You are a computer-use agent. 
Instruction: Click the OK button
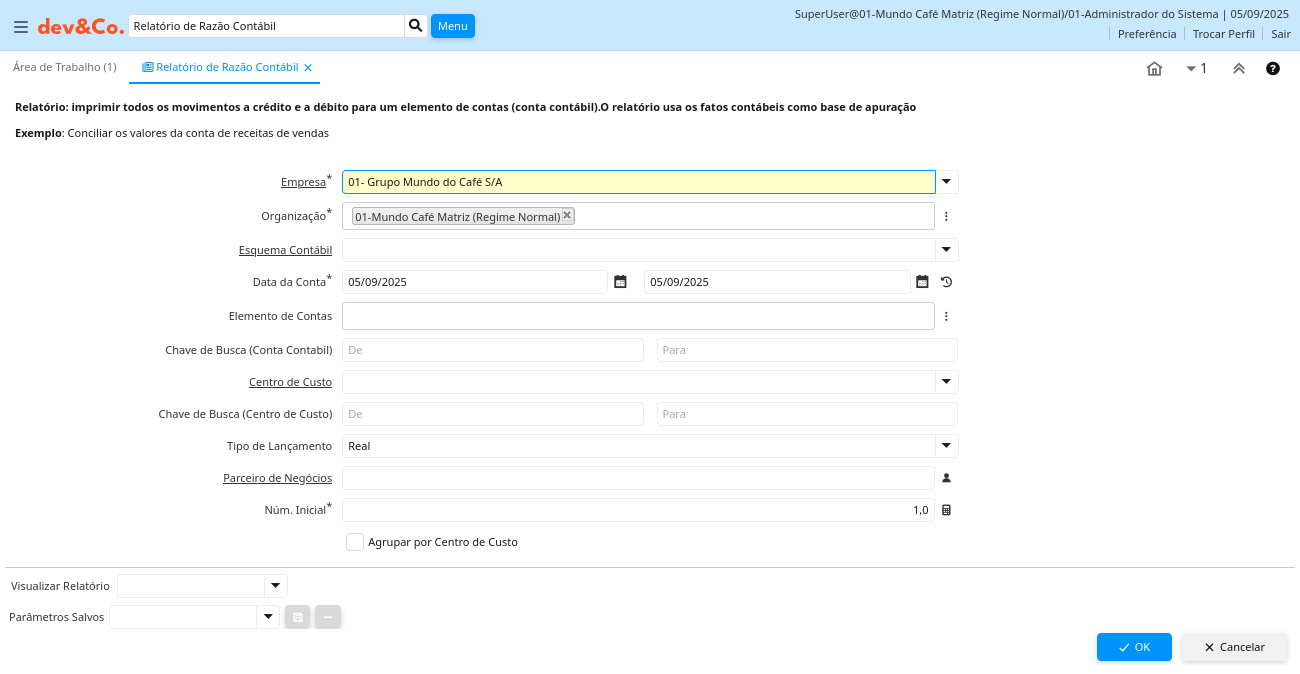coord(1134,647)
